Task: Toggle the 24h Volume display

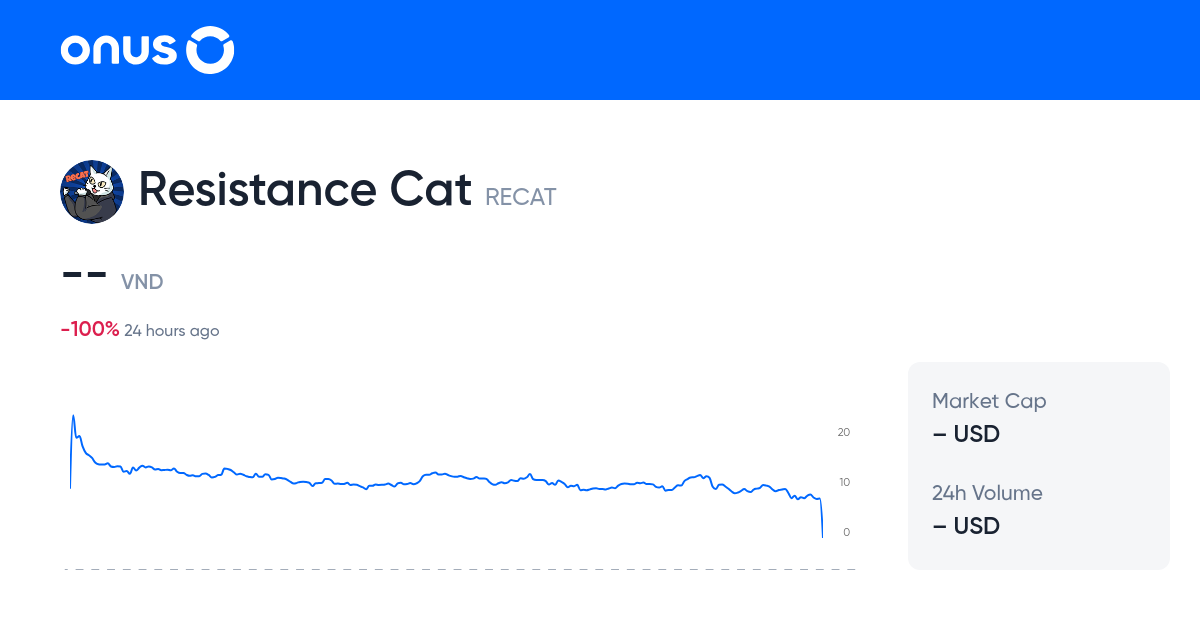Action: [987, 492]
